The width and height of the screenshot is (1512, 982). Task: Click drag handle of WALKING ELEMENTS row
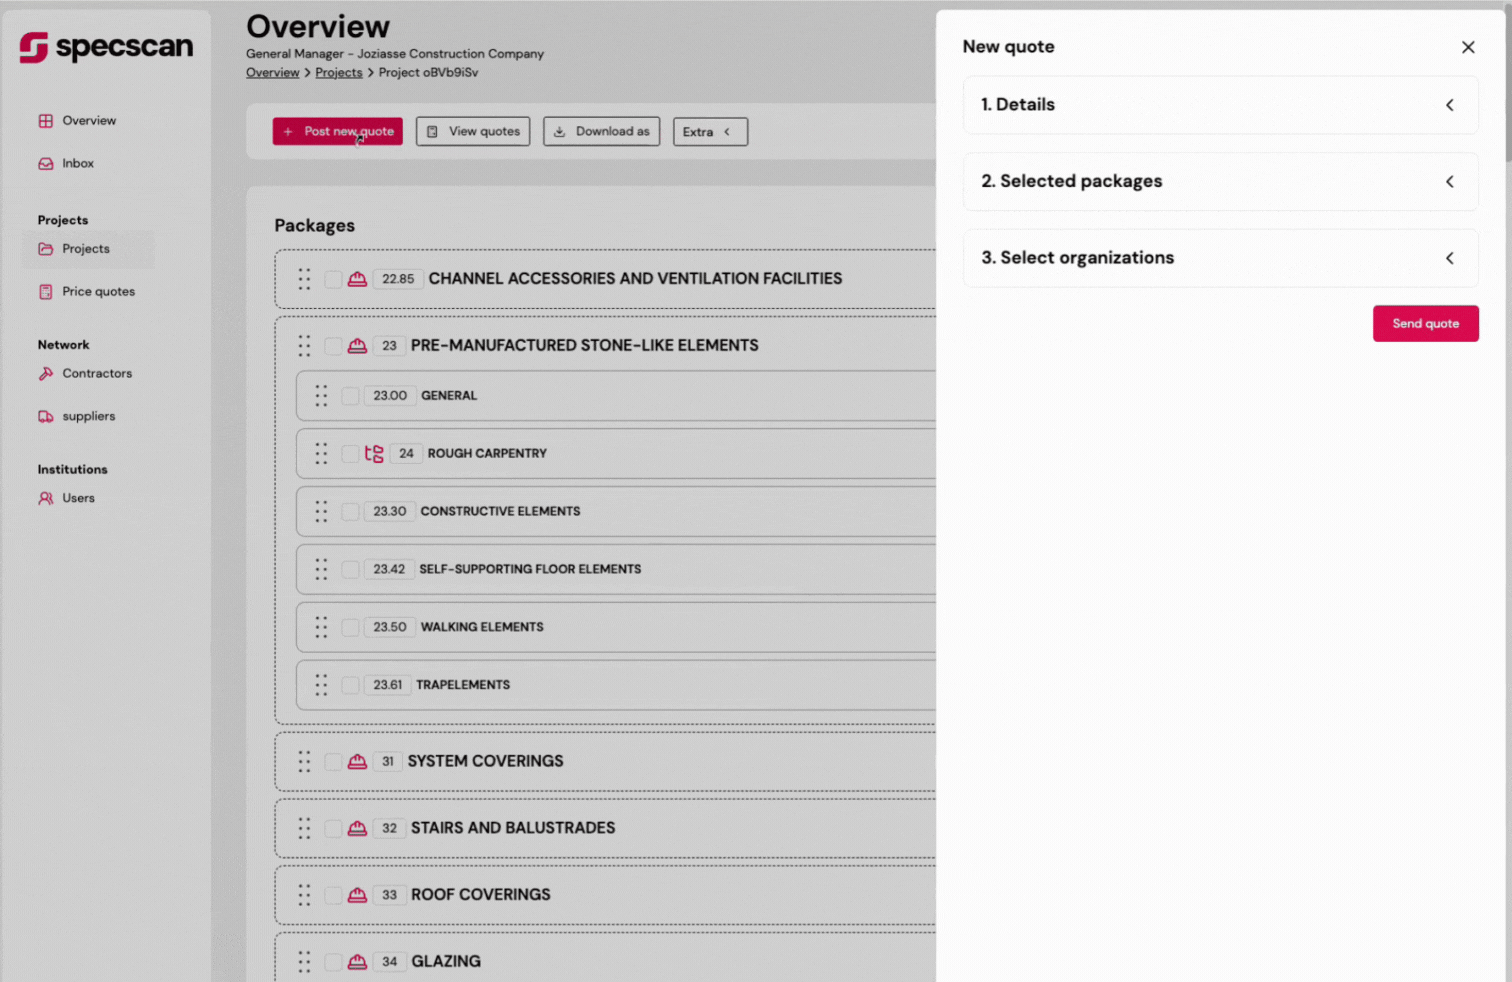[321, 628]
